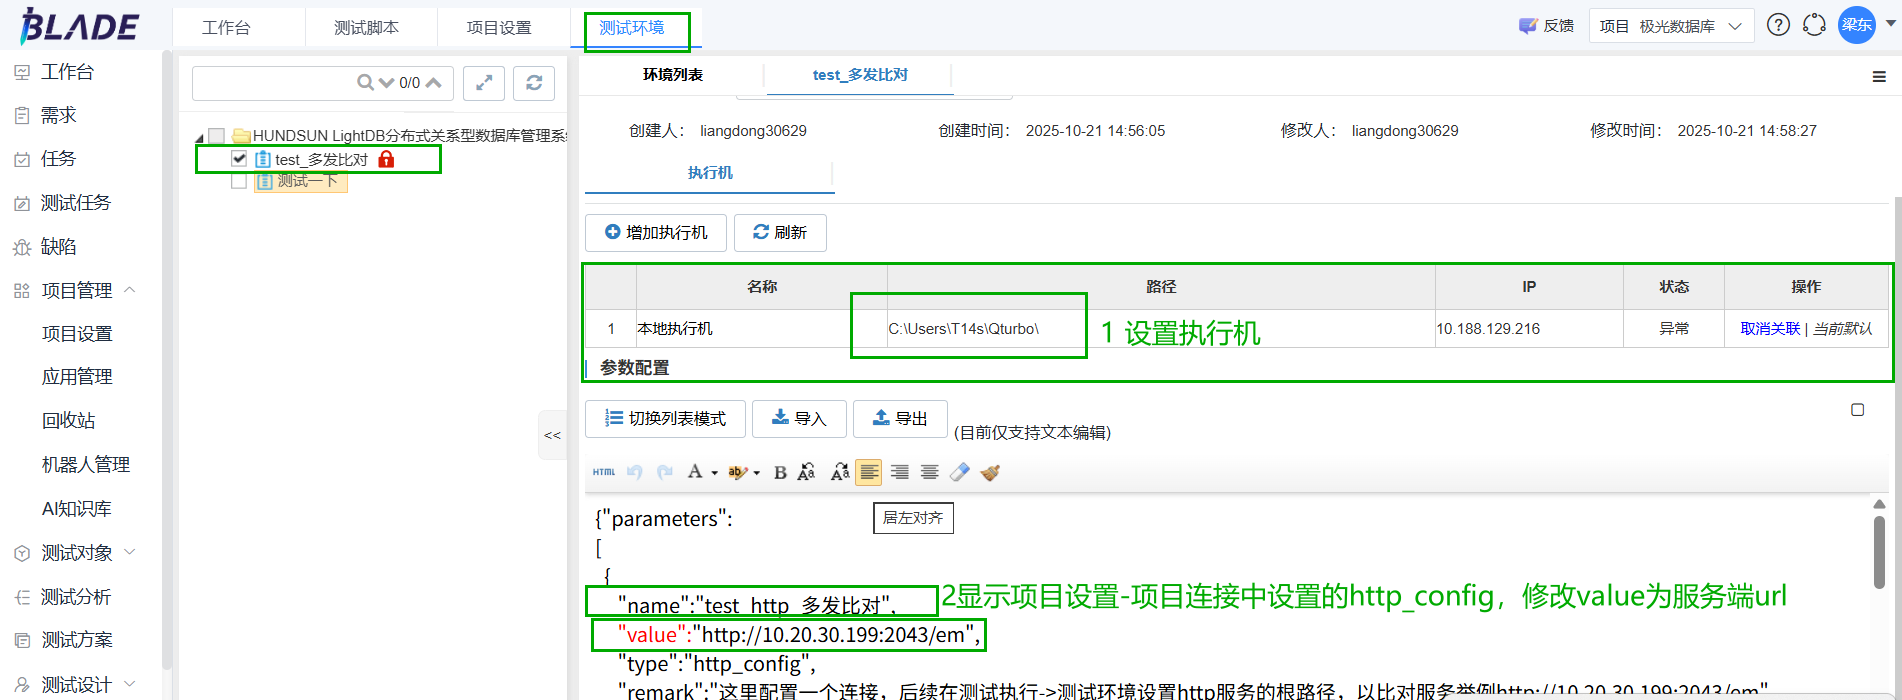Open the font color dropdown arrow

point(714,473)
